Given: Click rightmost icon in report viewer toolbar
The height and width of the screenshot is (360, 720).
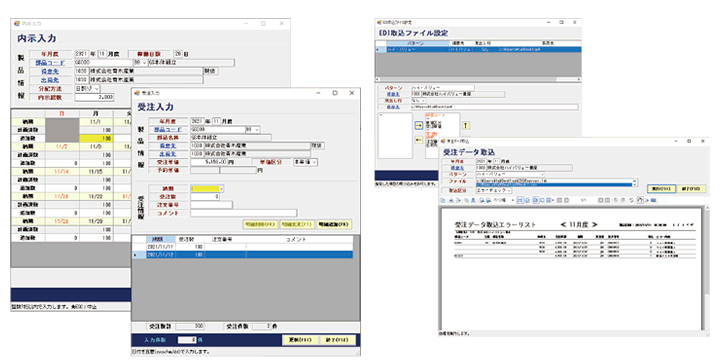Looking at the screenshot, I should pos(653,201).
